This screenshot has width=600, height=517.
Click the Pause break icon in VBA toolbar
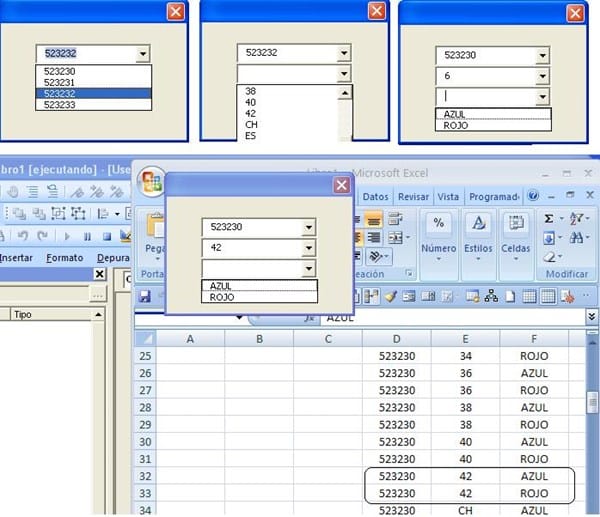click(x=87, y=236)
